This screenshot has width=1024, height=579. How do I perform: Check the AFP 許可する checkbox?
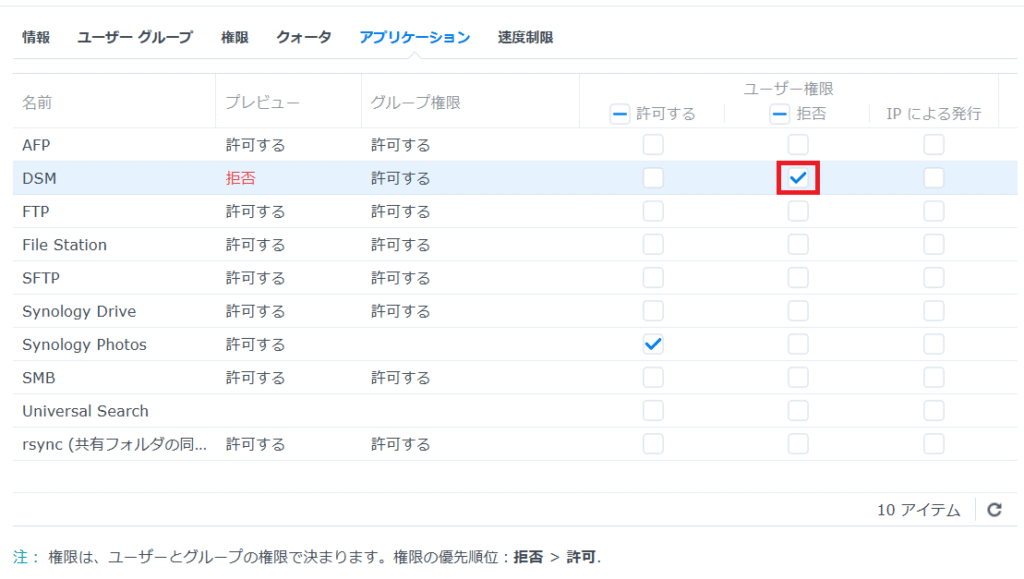(652, 144)
